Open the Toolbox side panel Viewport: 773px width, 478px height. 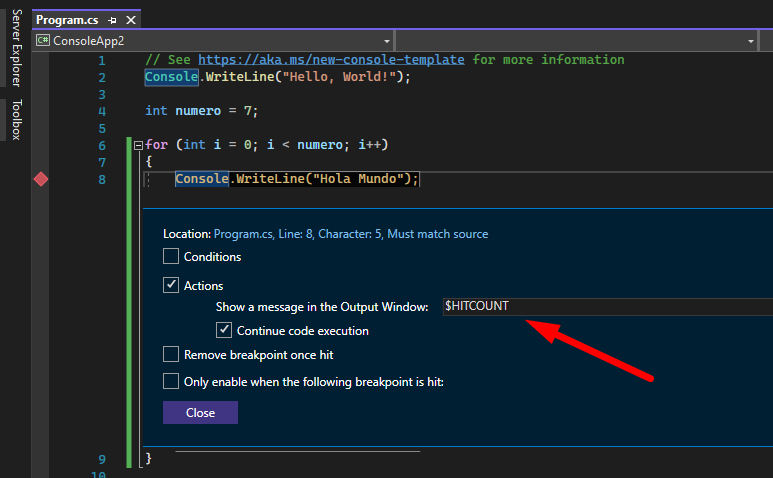click(16, 119)
